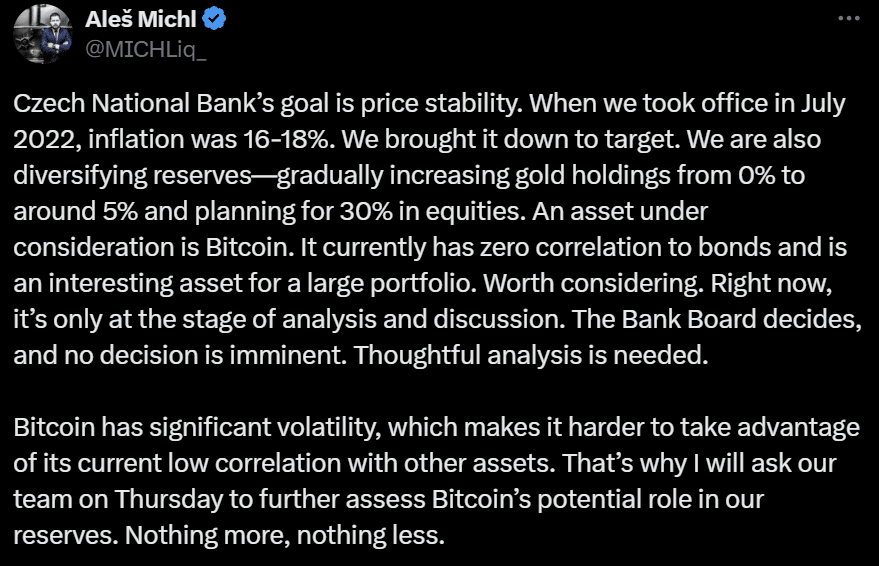Click the first paragraph about price stability
The image size is (879, 566).
437,229
